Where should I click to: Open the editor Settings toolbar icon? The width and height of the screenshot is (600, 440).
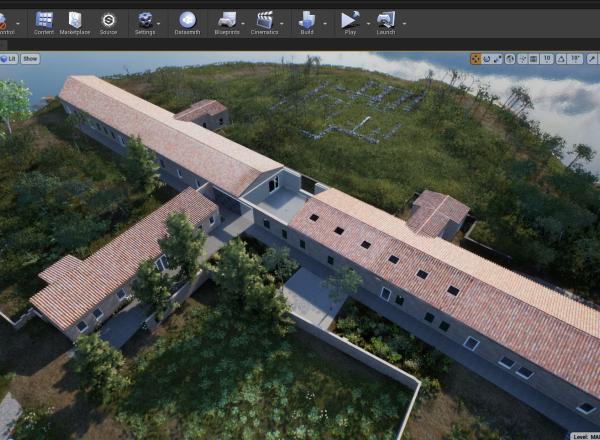[x=145, y=23]
